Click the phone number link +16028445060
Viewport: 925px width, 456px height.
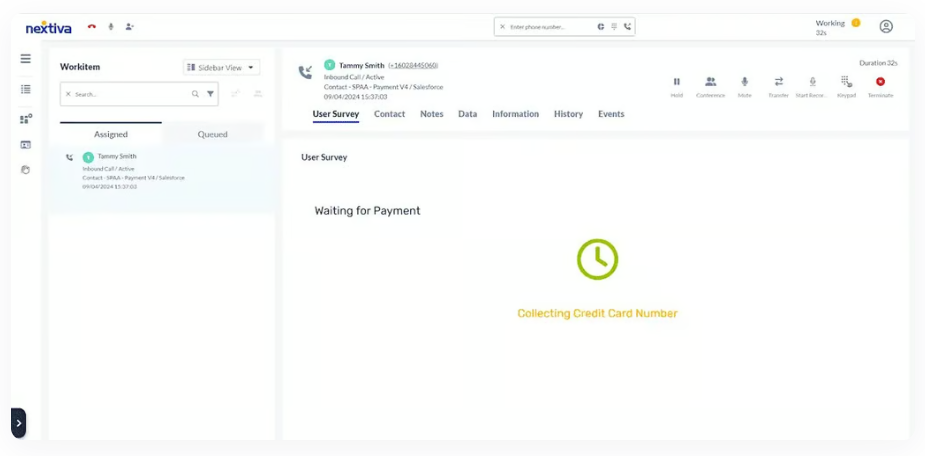[x=413, y=65]
